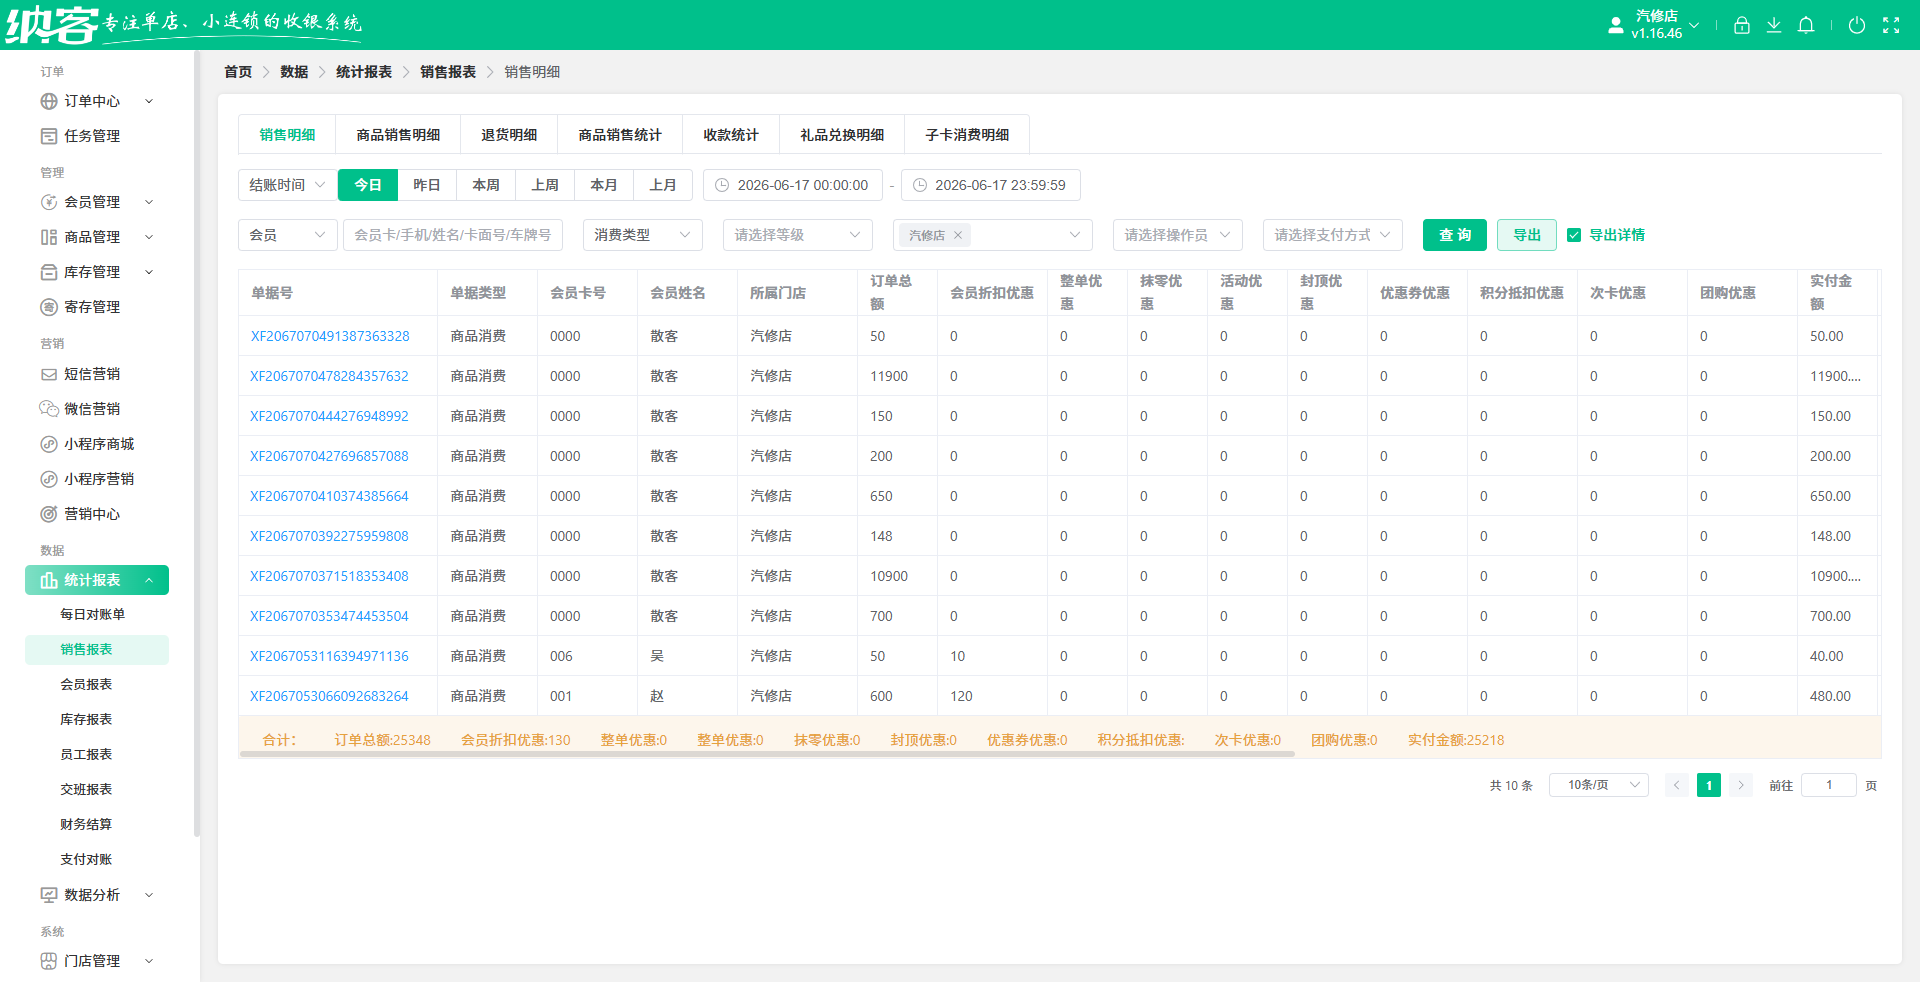Open the 请选择支付方式 dropdown
The image size is (1920, 982).
click(x=1333, y=235)
